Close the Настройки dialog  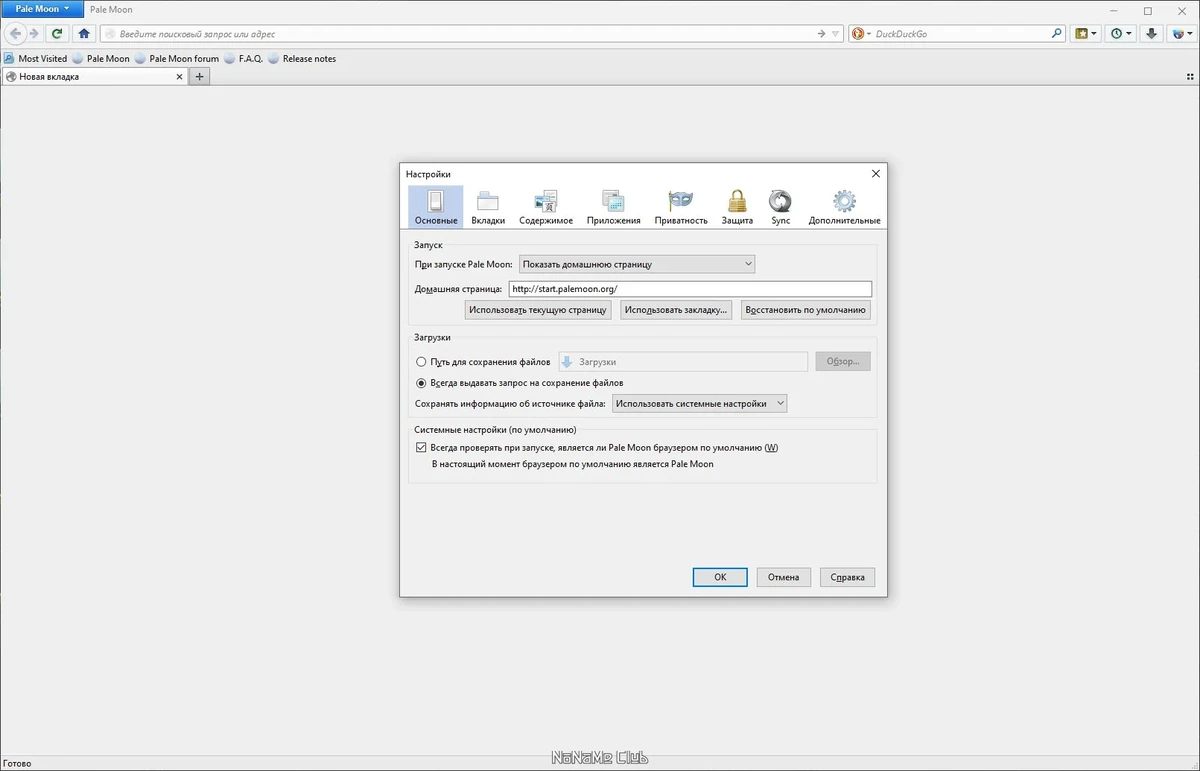[x=876, y=173]
